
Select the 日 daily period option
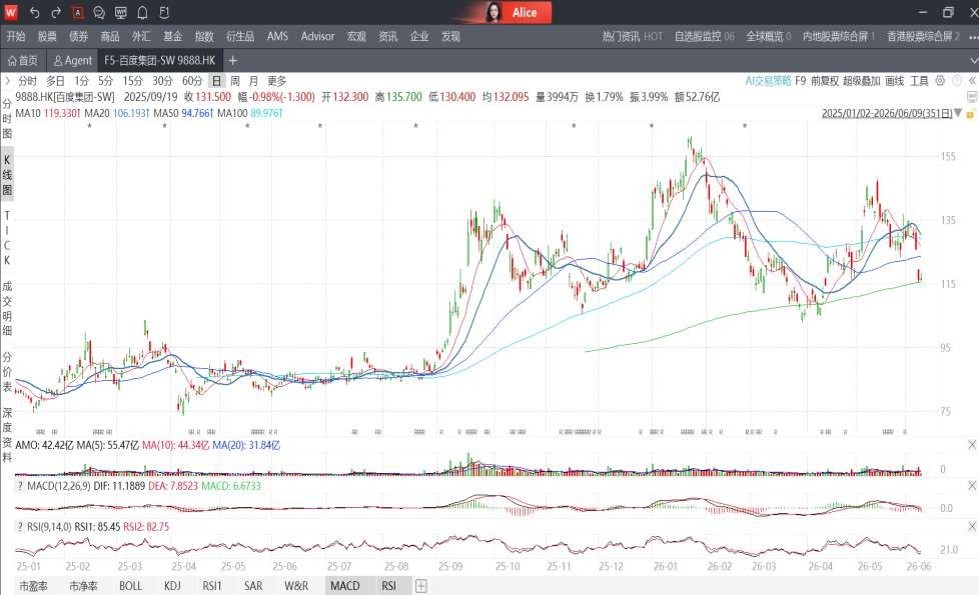[x=216, y=81]
